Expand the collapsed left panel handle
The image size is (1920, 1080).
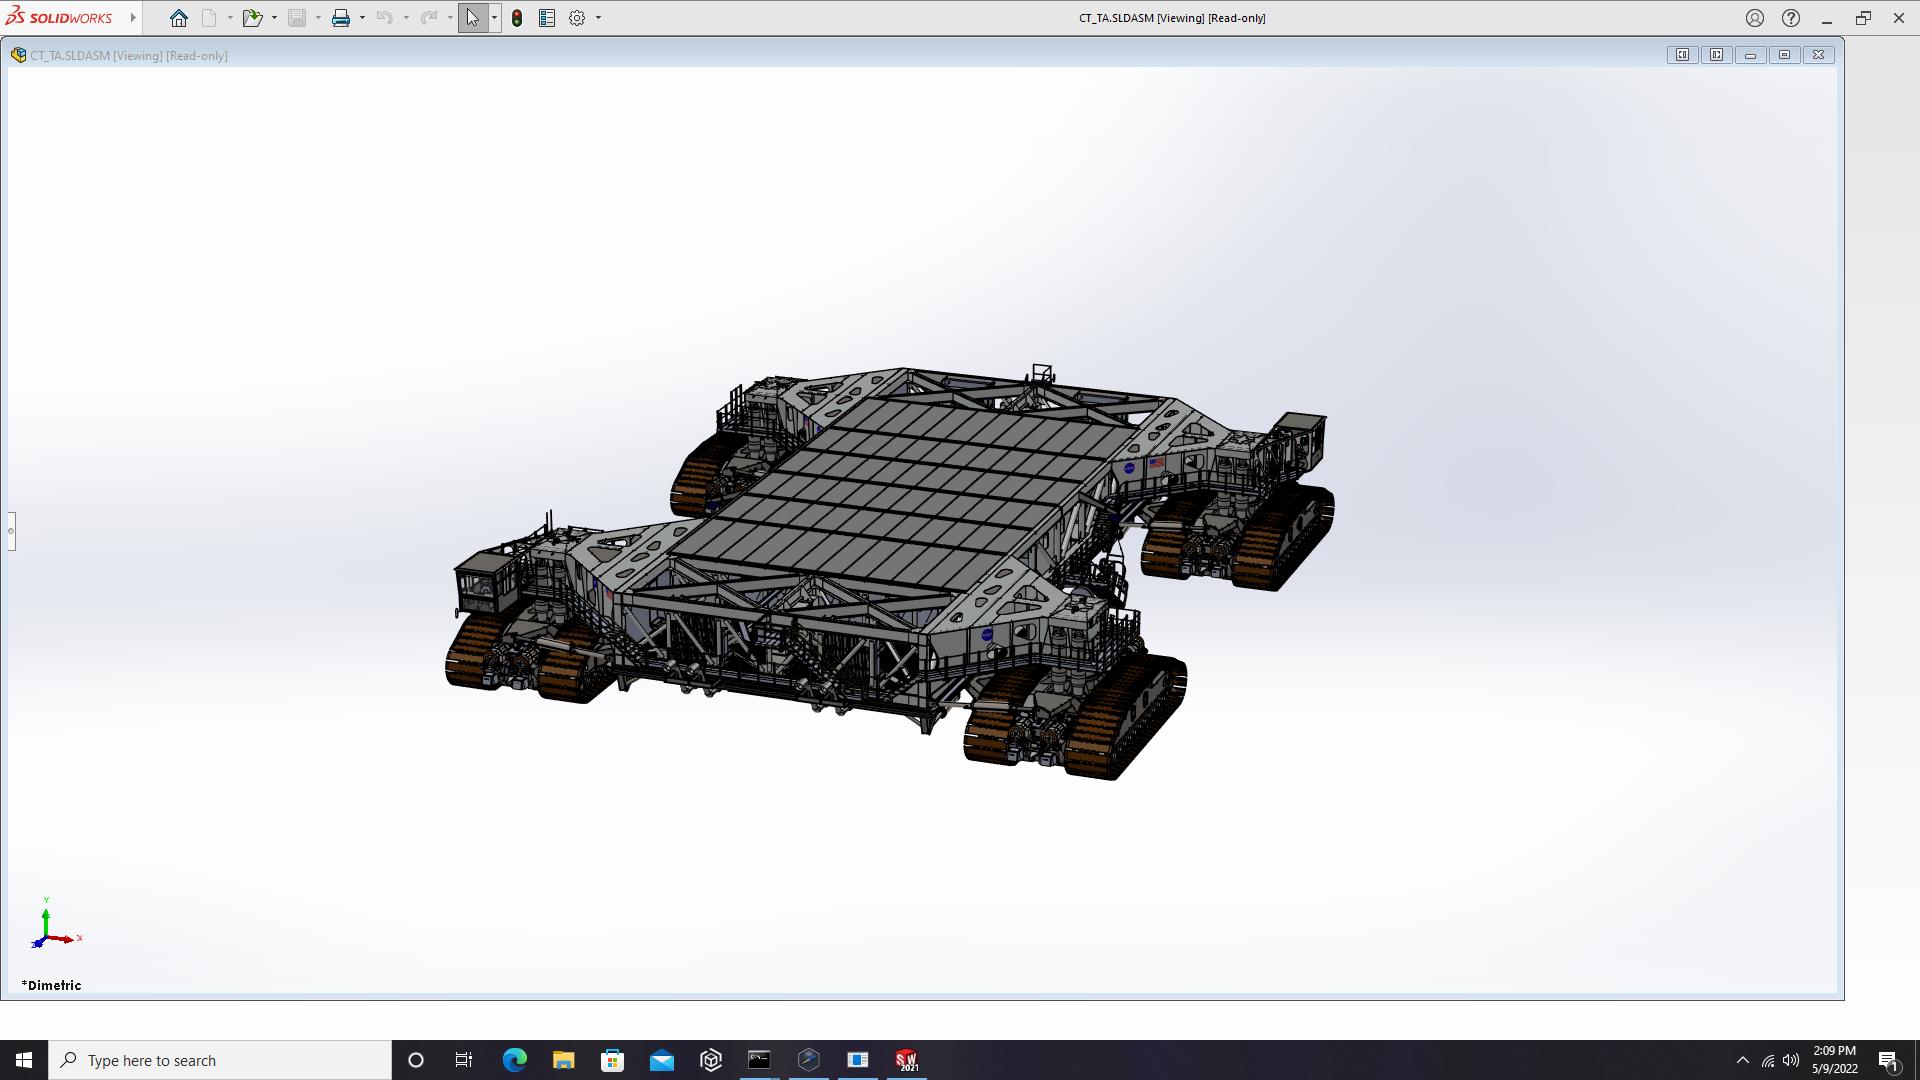(11, 531)
